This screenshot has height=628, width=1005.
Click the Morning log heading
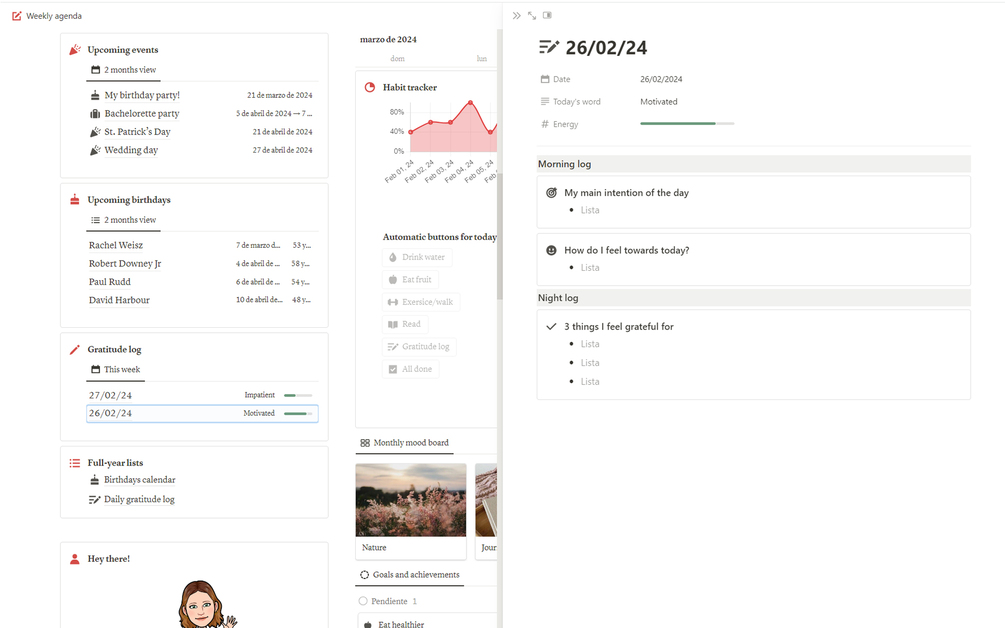564,164
